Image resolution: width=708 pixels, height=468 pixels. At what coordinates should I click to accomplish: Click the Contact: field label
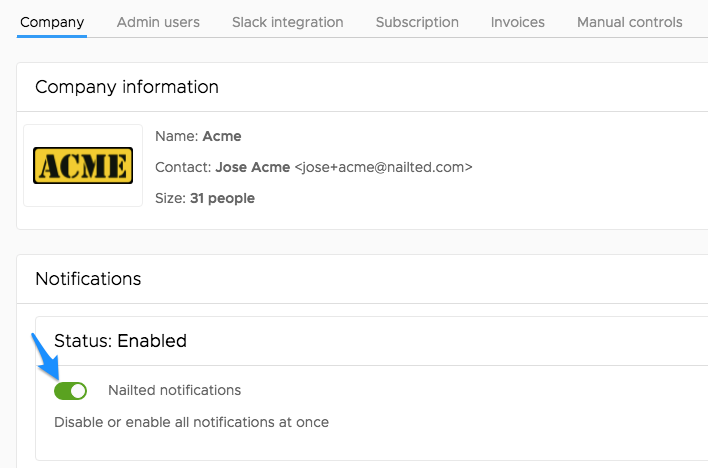pyautogui.click(x=183, y=167)
